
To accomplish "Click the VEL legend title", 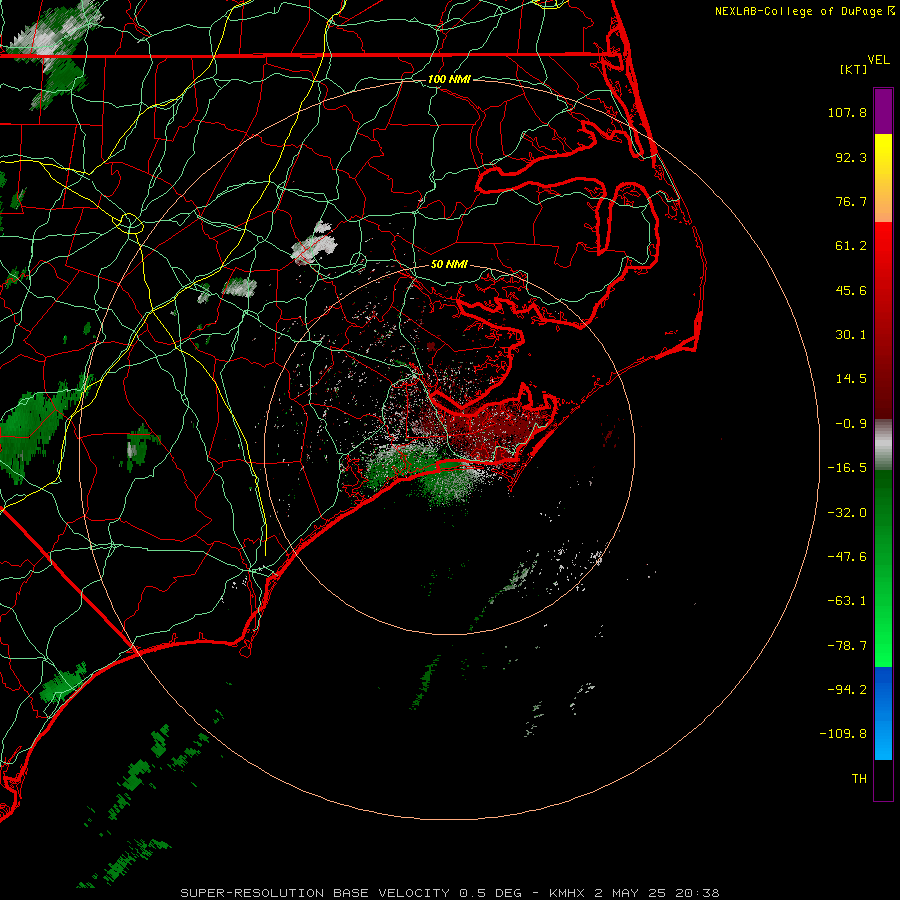I will pyautogui.click(x=878, y=60).
